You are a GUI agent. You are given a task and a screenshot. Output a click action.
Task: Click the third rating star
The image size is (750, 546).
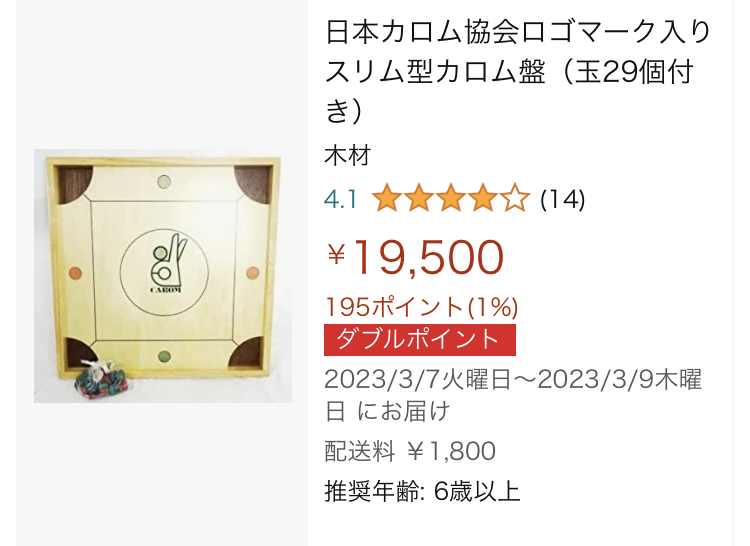pyautogui.click(x=451, y=198)
